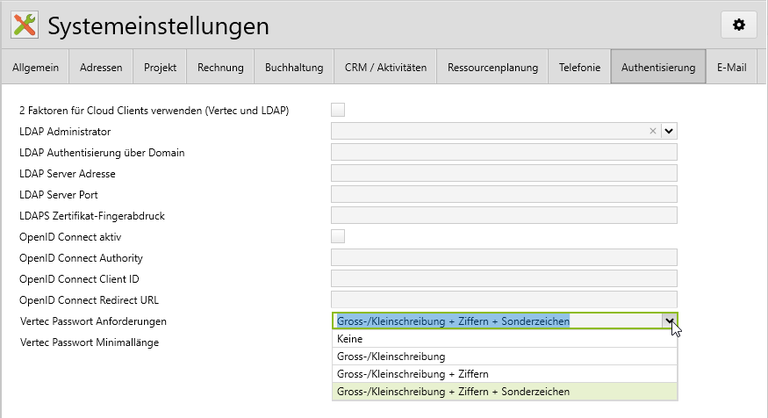This screenshot has width=768, height=418.
Task: Open the Ressourcenplanung tab
Action: coord(493,67)
